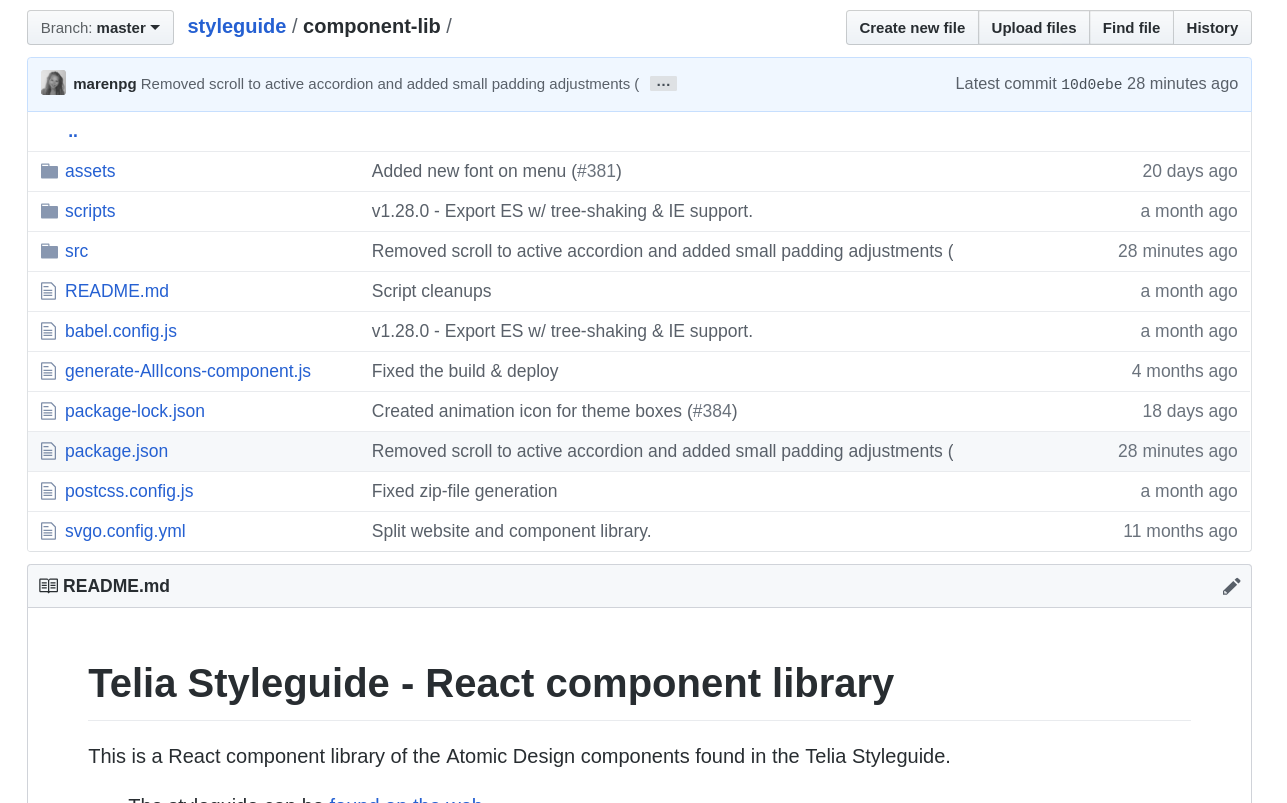Click the postcss.config.js file icon

pyautogui.click(x=48, y=491)
